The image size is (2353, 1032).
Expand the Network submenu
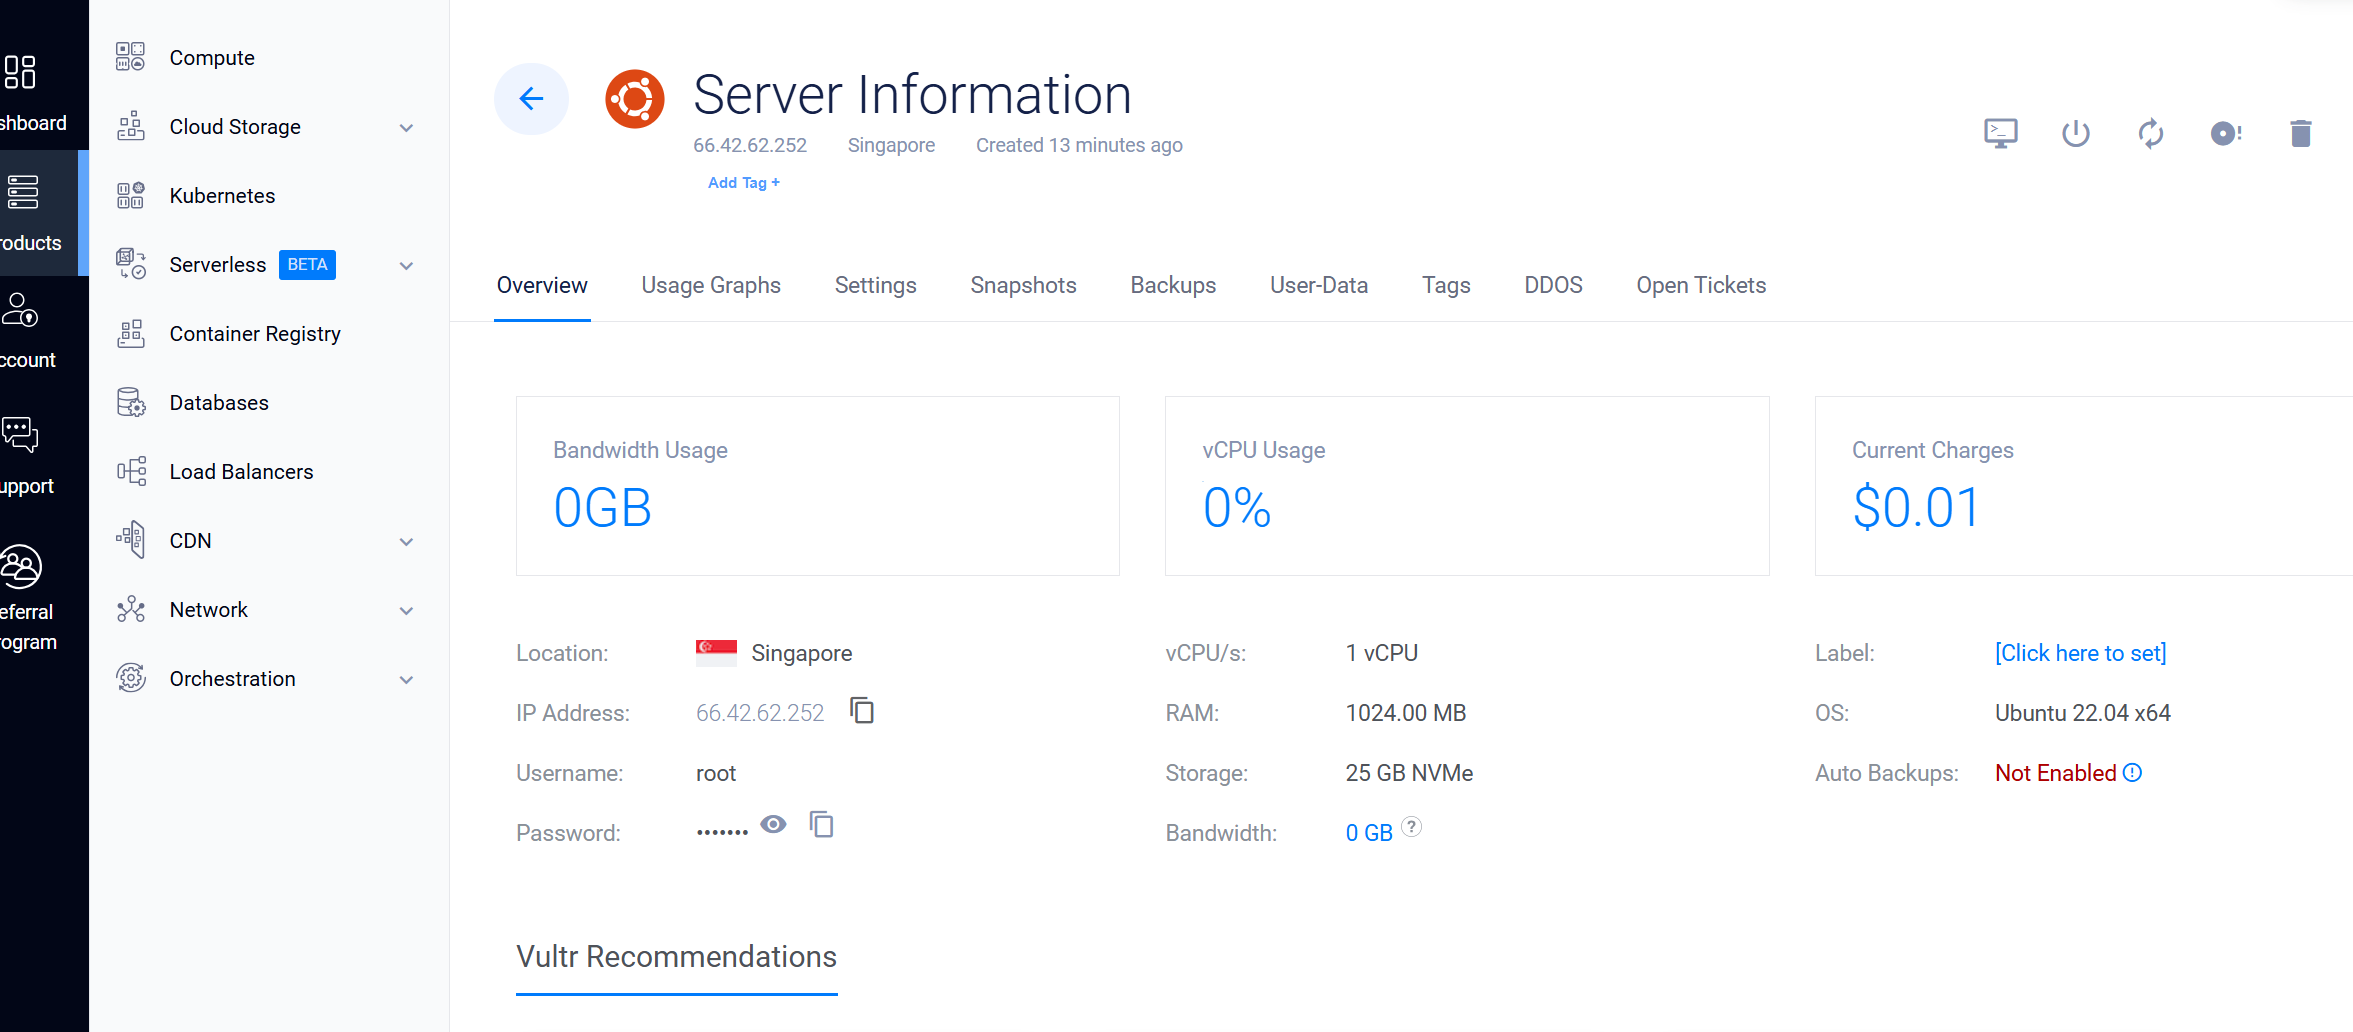pyautogui.click(x=406, y=611)
